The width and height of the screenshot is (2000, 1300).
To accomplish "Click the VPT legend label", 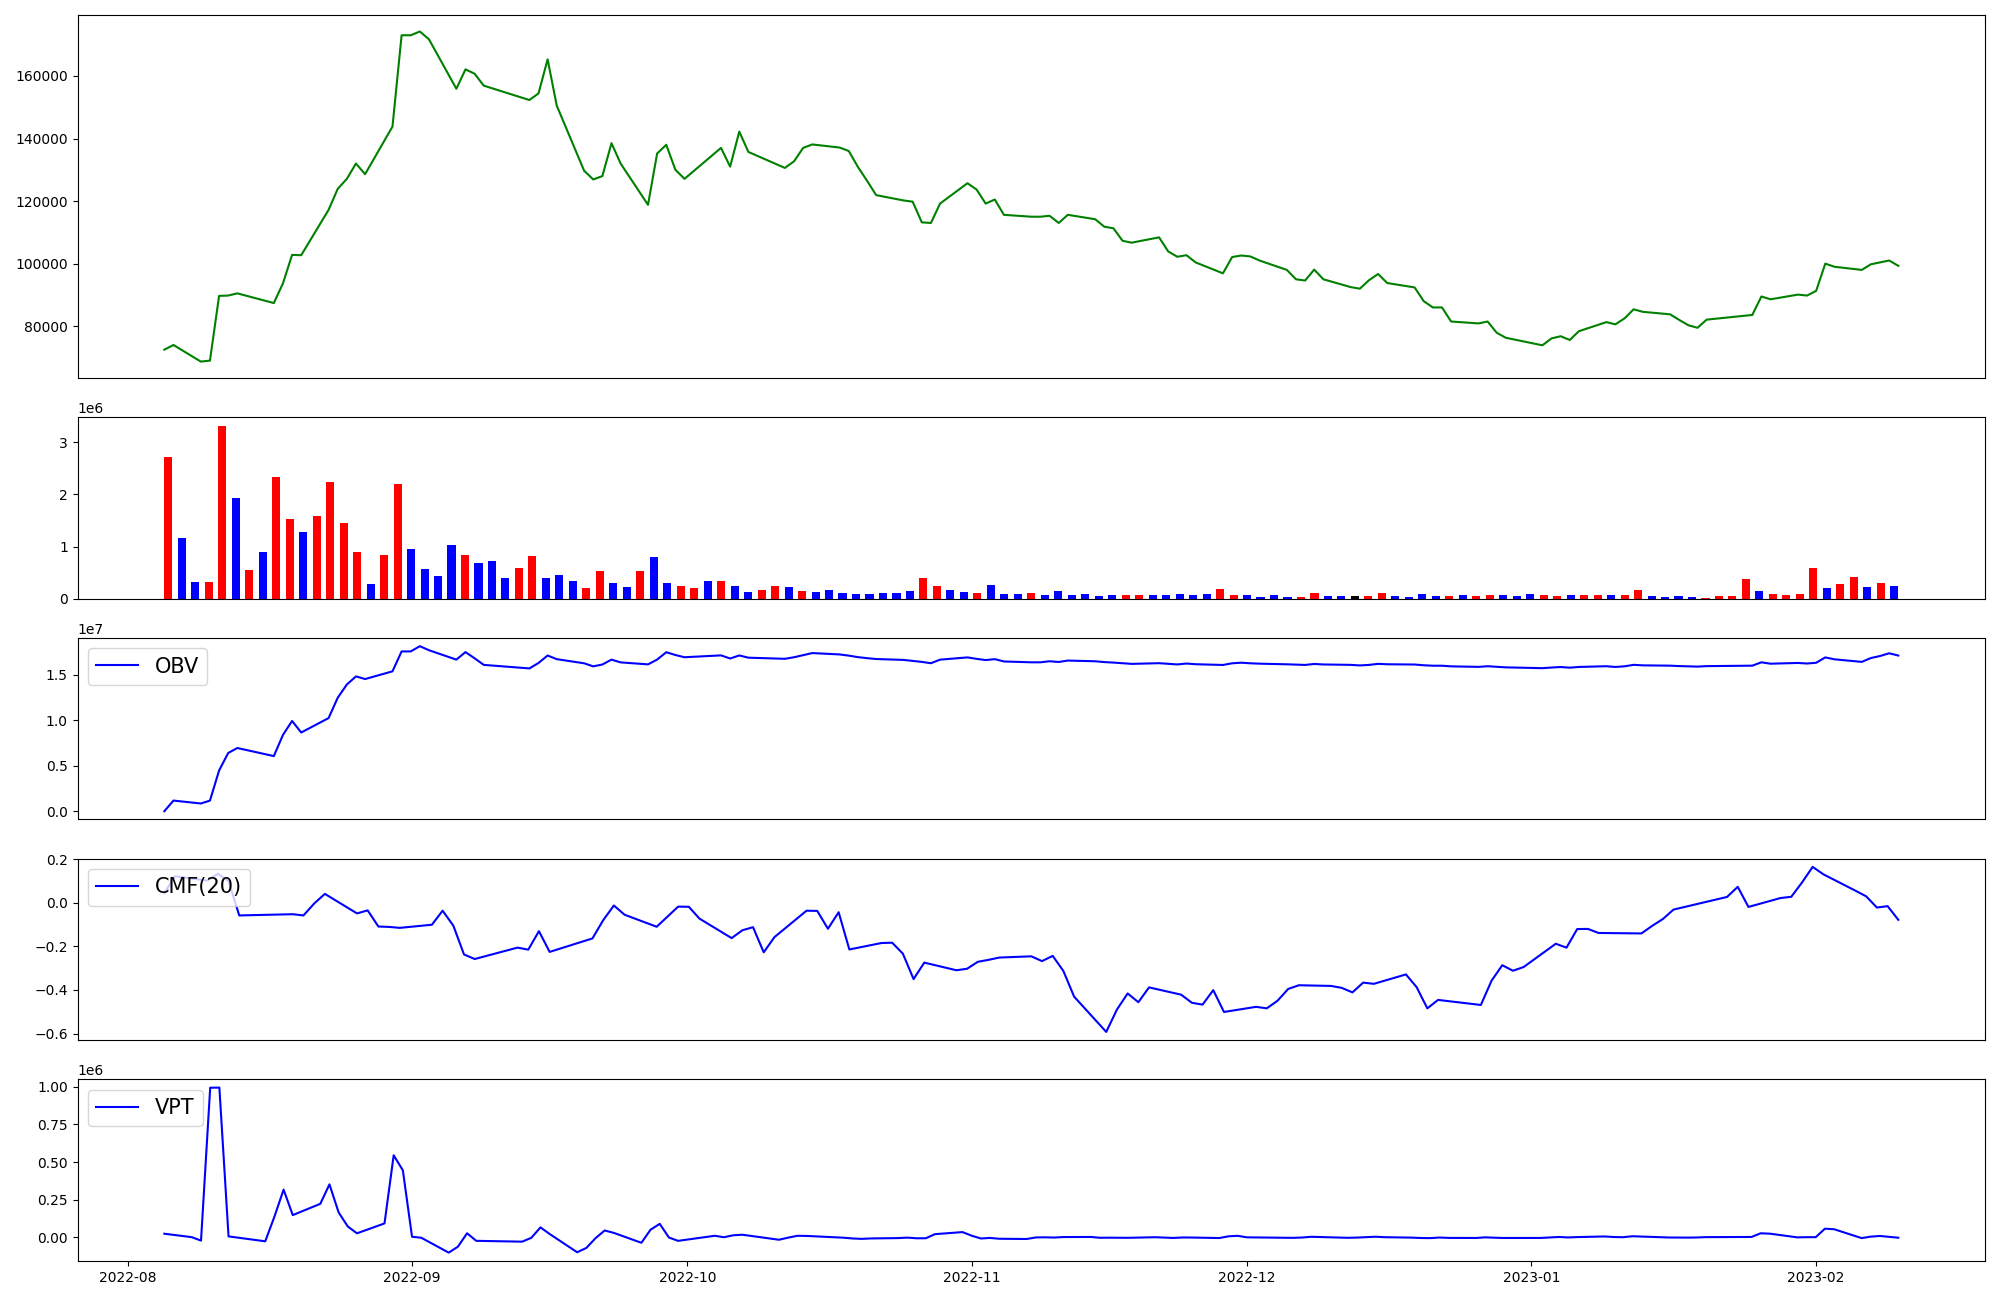I will point(174,1107).
